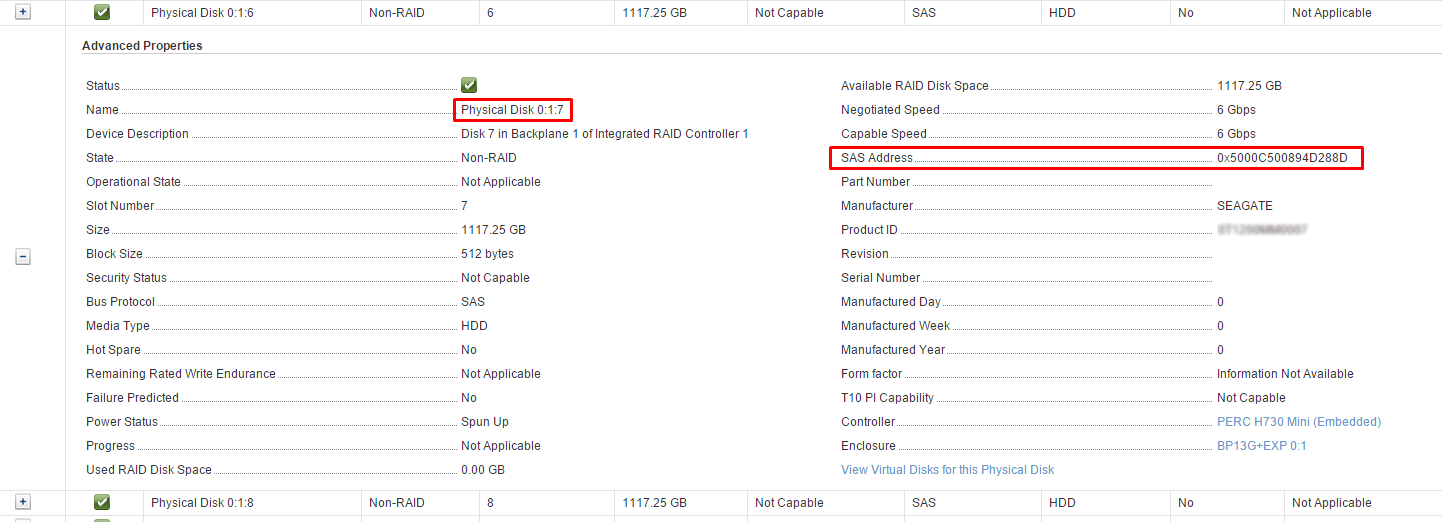View Virtual Disks for this Physical Disk
This screenshot has width=1442, height=522.
pyautogui.click(x=947, y=470)
